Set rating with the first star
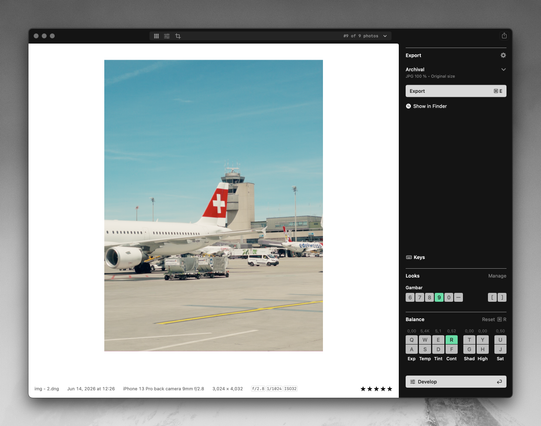 coord(363,389)
